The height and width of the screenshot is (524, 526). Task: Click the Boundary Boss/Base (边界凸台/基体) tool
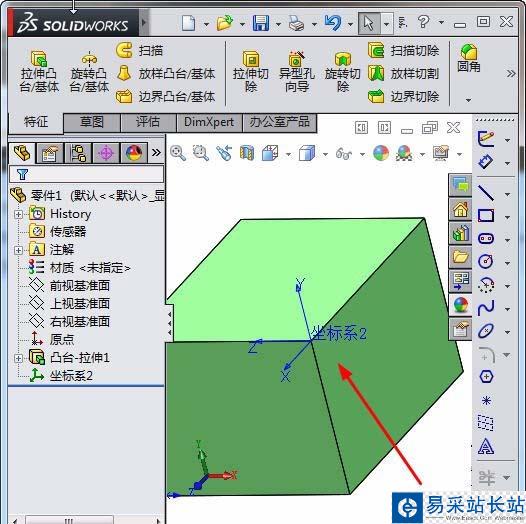click(x=166, y=97)
